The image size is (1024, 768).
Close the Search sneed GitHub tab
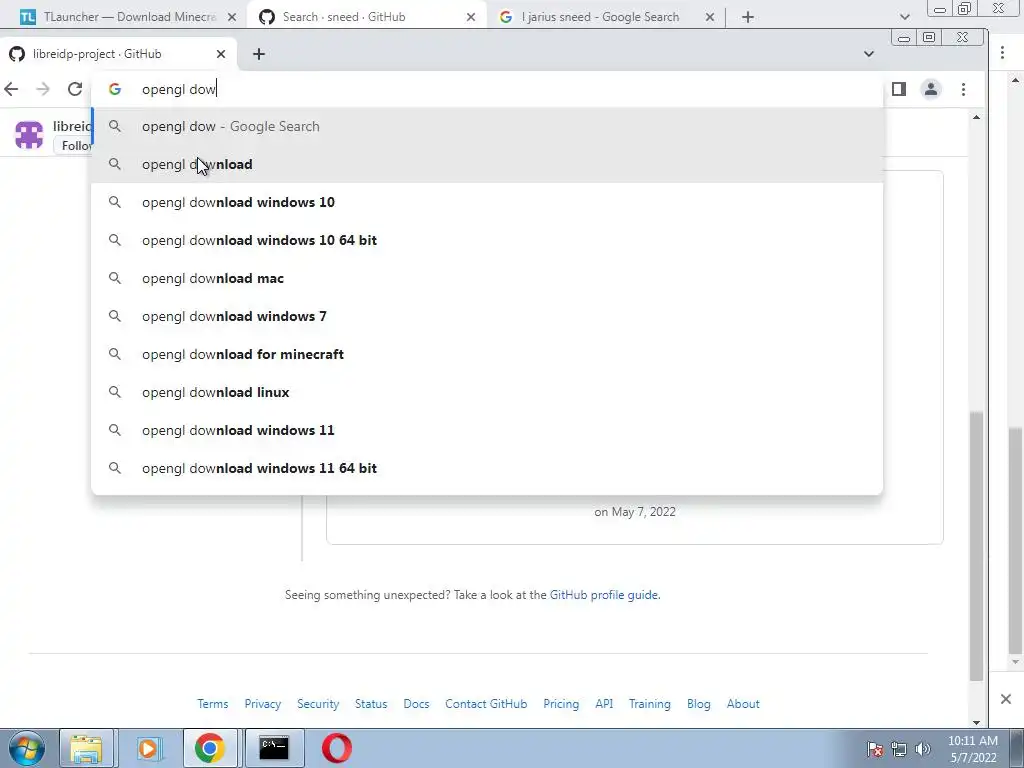[x=471, y=17]
